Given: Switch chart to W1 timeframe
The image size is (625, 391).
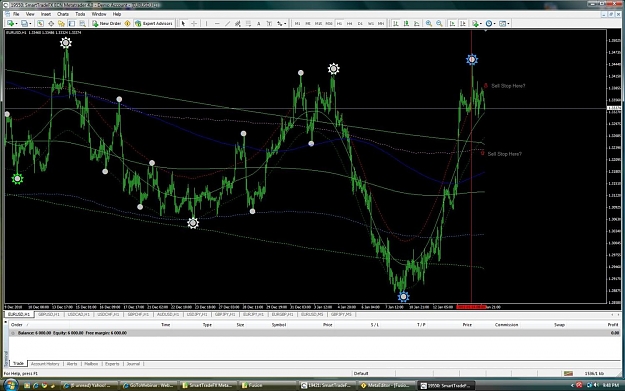Looking at the screenshot, I should coord(370,24).
